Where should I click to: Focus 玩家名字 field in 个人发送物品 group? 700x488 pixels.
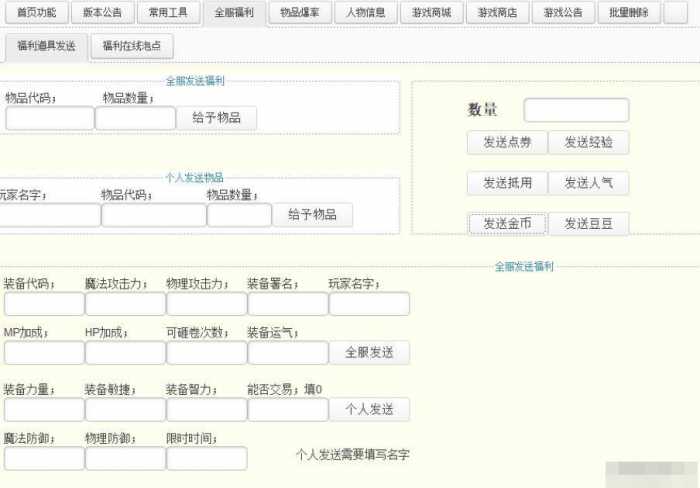click(x=49, y=215)
